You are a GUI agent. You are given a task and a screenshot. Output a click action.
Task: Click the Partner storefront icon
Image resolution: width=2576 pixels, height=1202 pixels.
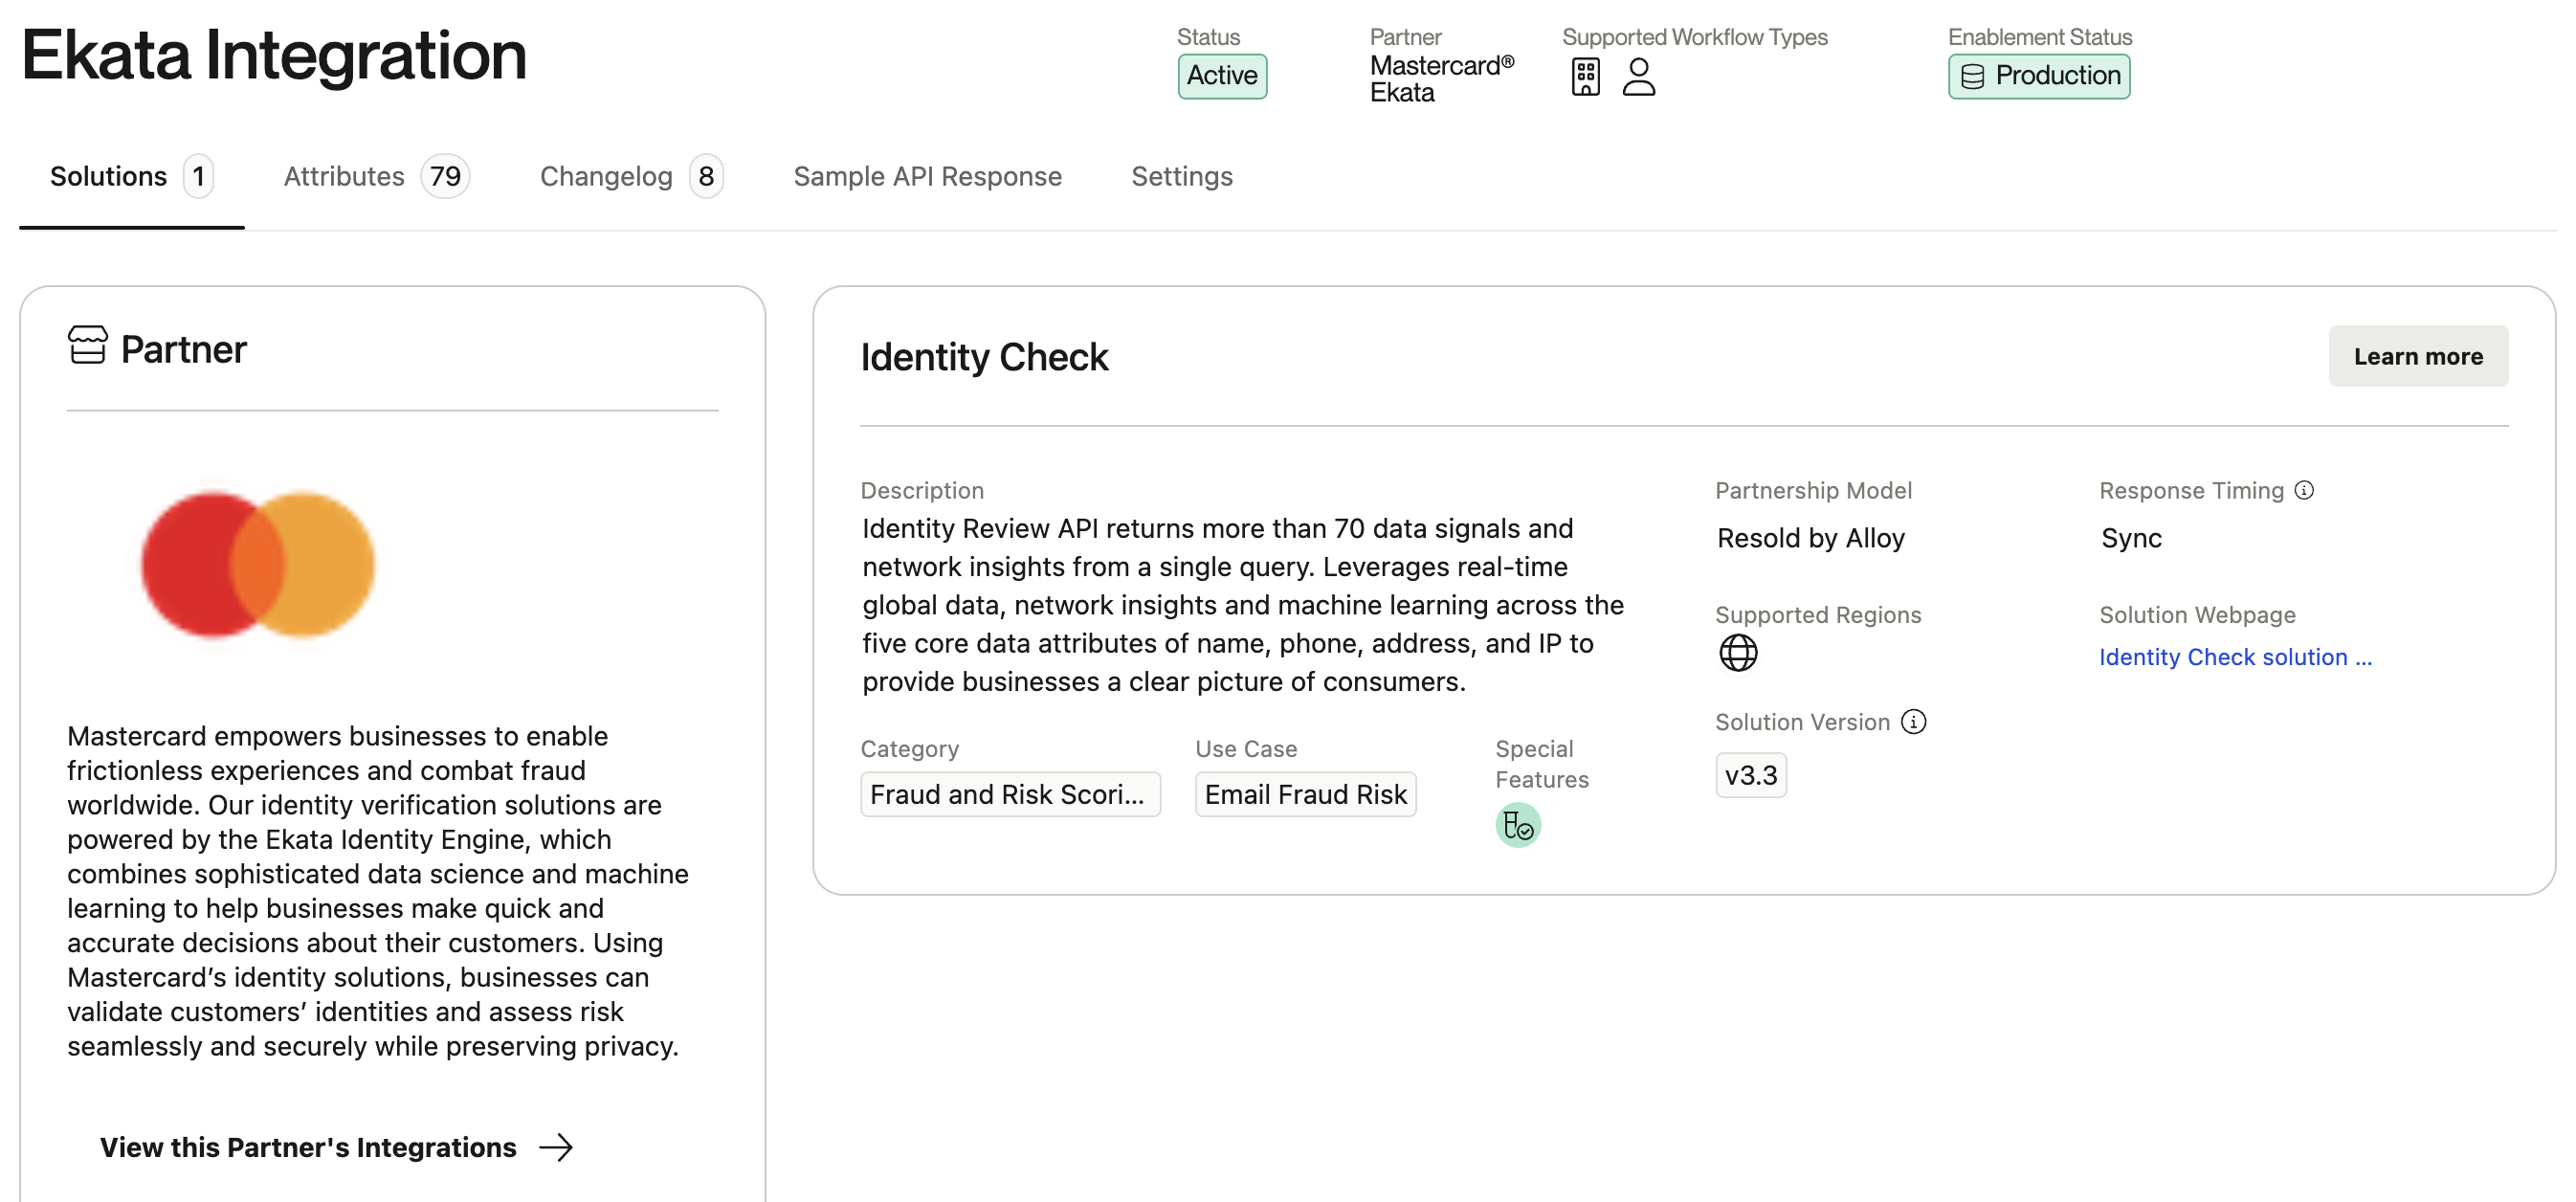[x=88, y=346]
